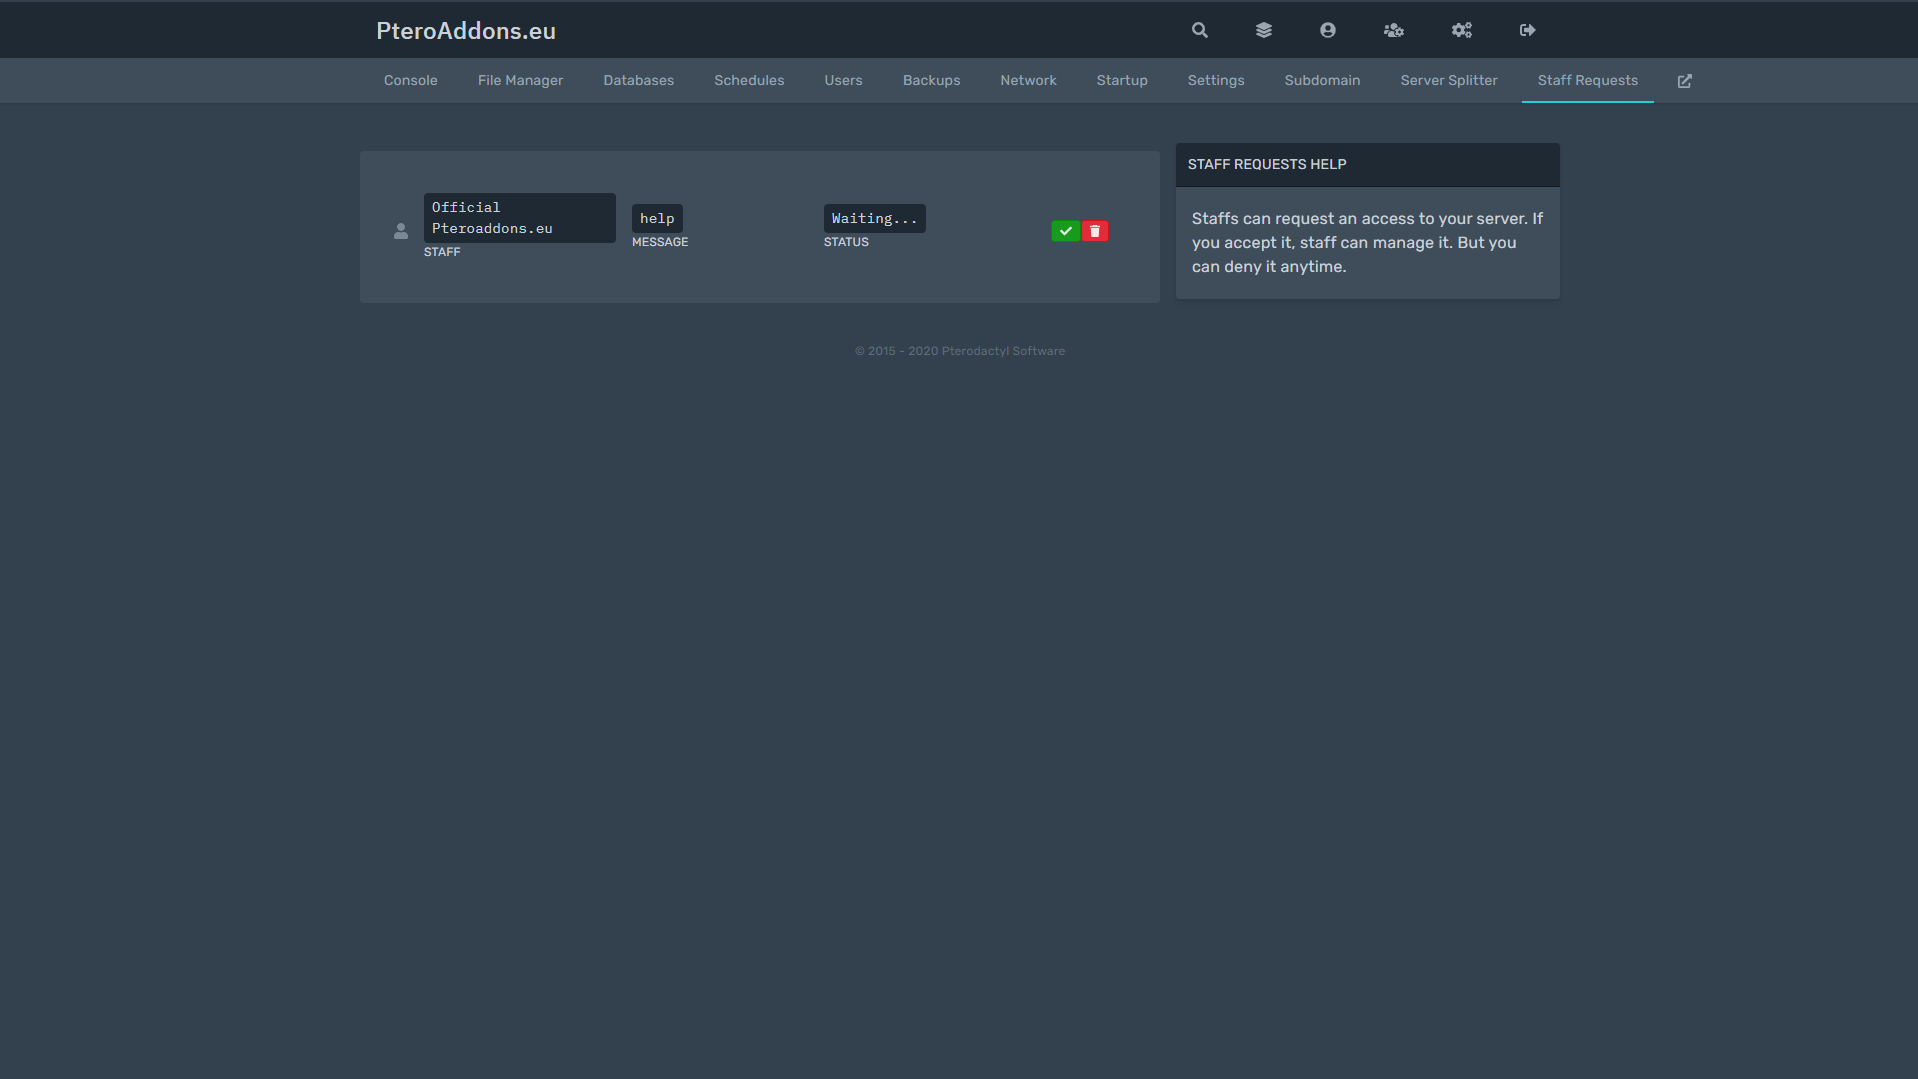
Task: Open the Server Splitter tab
Action: 1448,81
